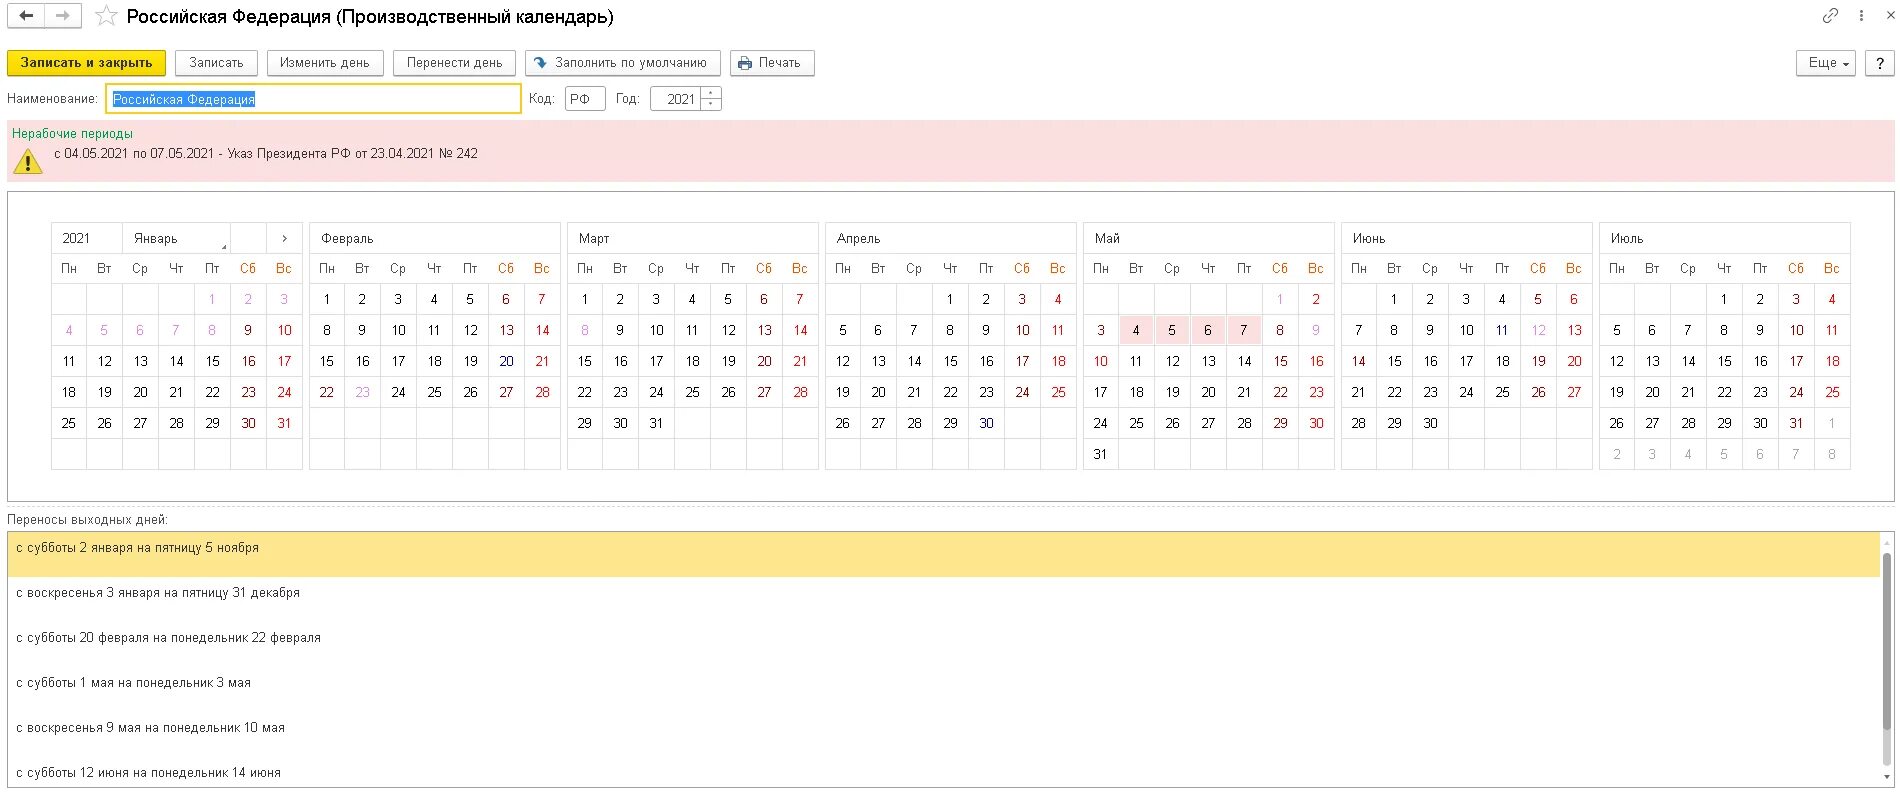Click the 'Перенести день' button

pyautogui.click(x=454, y=62)
